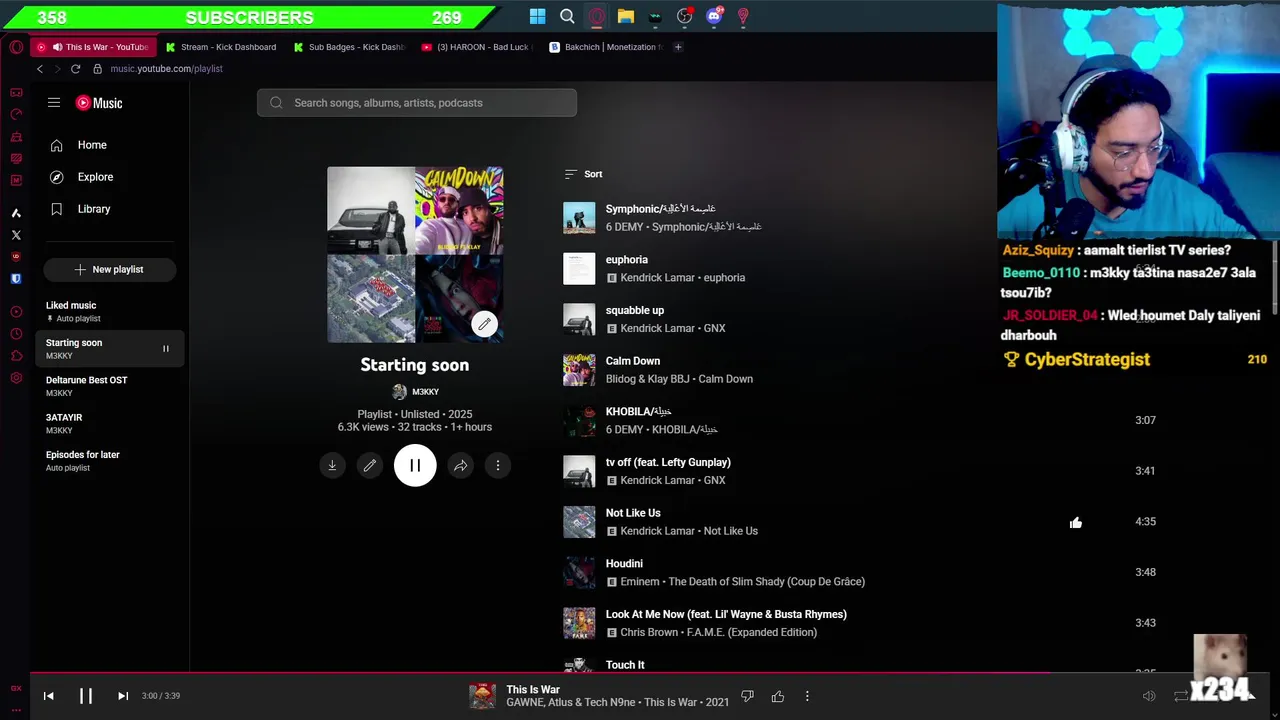The height and width of the screenshot is (720, 1280).
Task: Open the Liked music auto playlist
Action: point(110,311)
